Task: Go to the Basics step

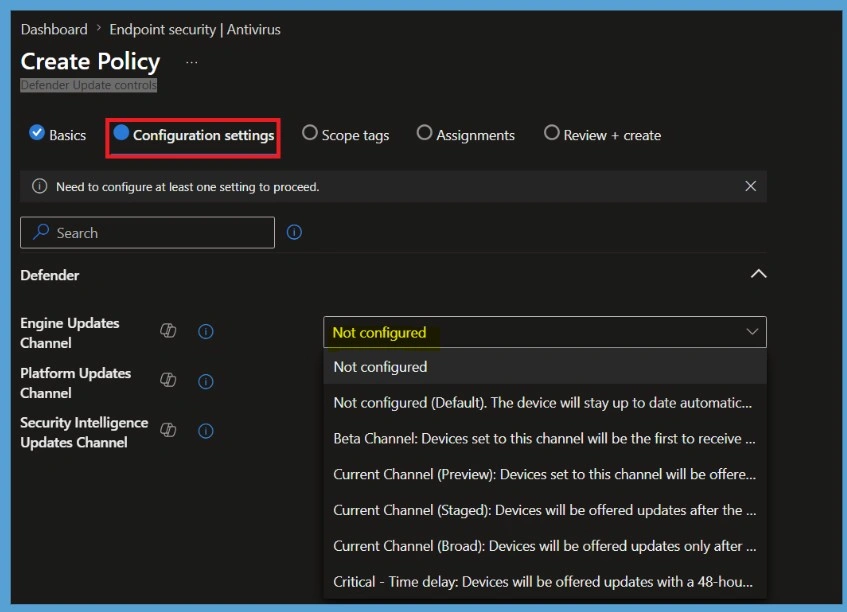Action: tap(58, 134)
